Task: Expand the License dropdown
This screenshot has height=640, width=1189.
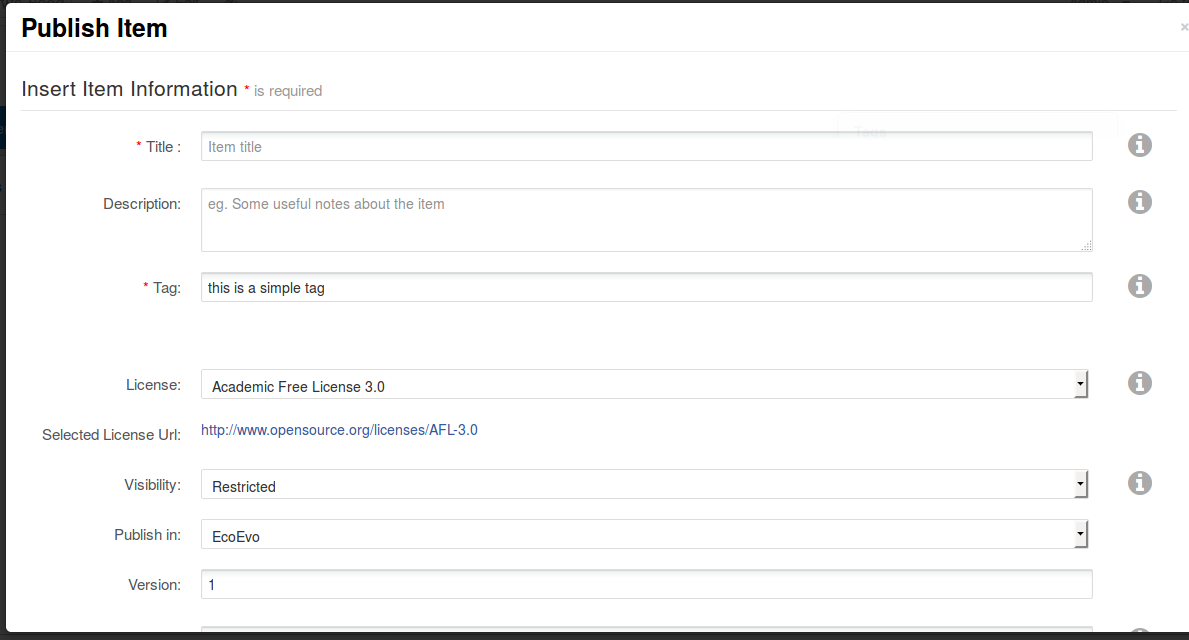Action: coord(644,385)
